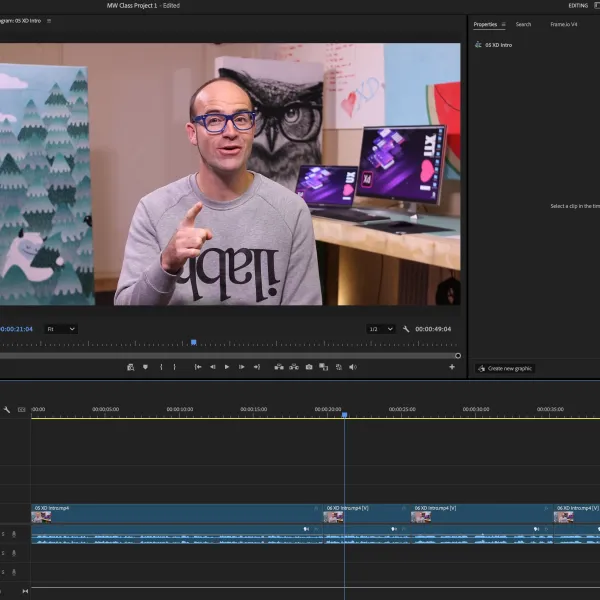Click the zoom scroll bar end handle under monitor
The height and width of the screenshot is (600, 600).
pyautogui.click(x=458, y=356)
